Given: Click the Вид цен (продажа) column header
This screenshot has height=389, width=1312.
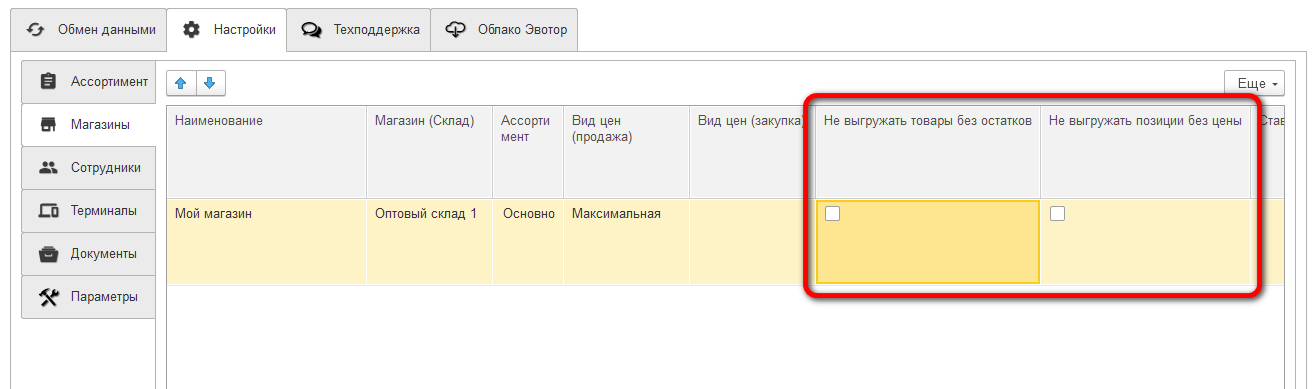Looking at the screenshot, I should pyautogui.click(x=626, y=151).
